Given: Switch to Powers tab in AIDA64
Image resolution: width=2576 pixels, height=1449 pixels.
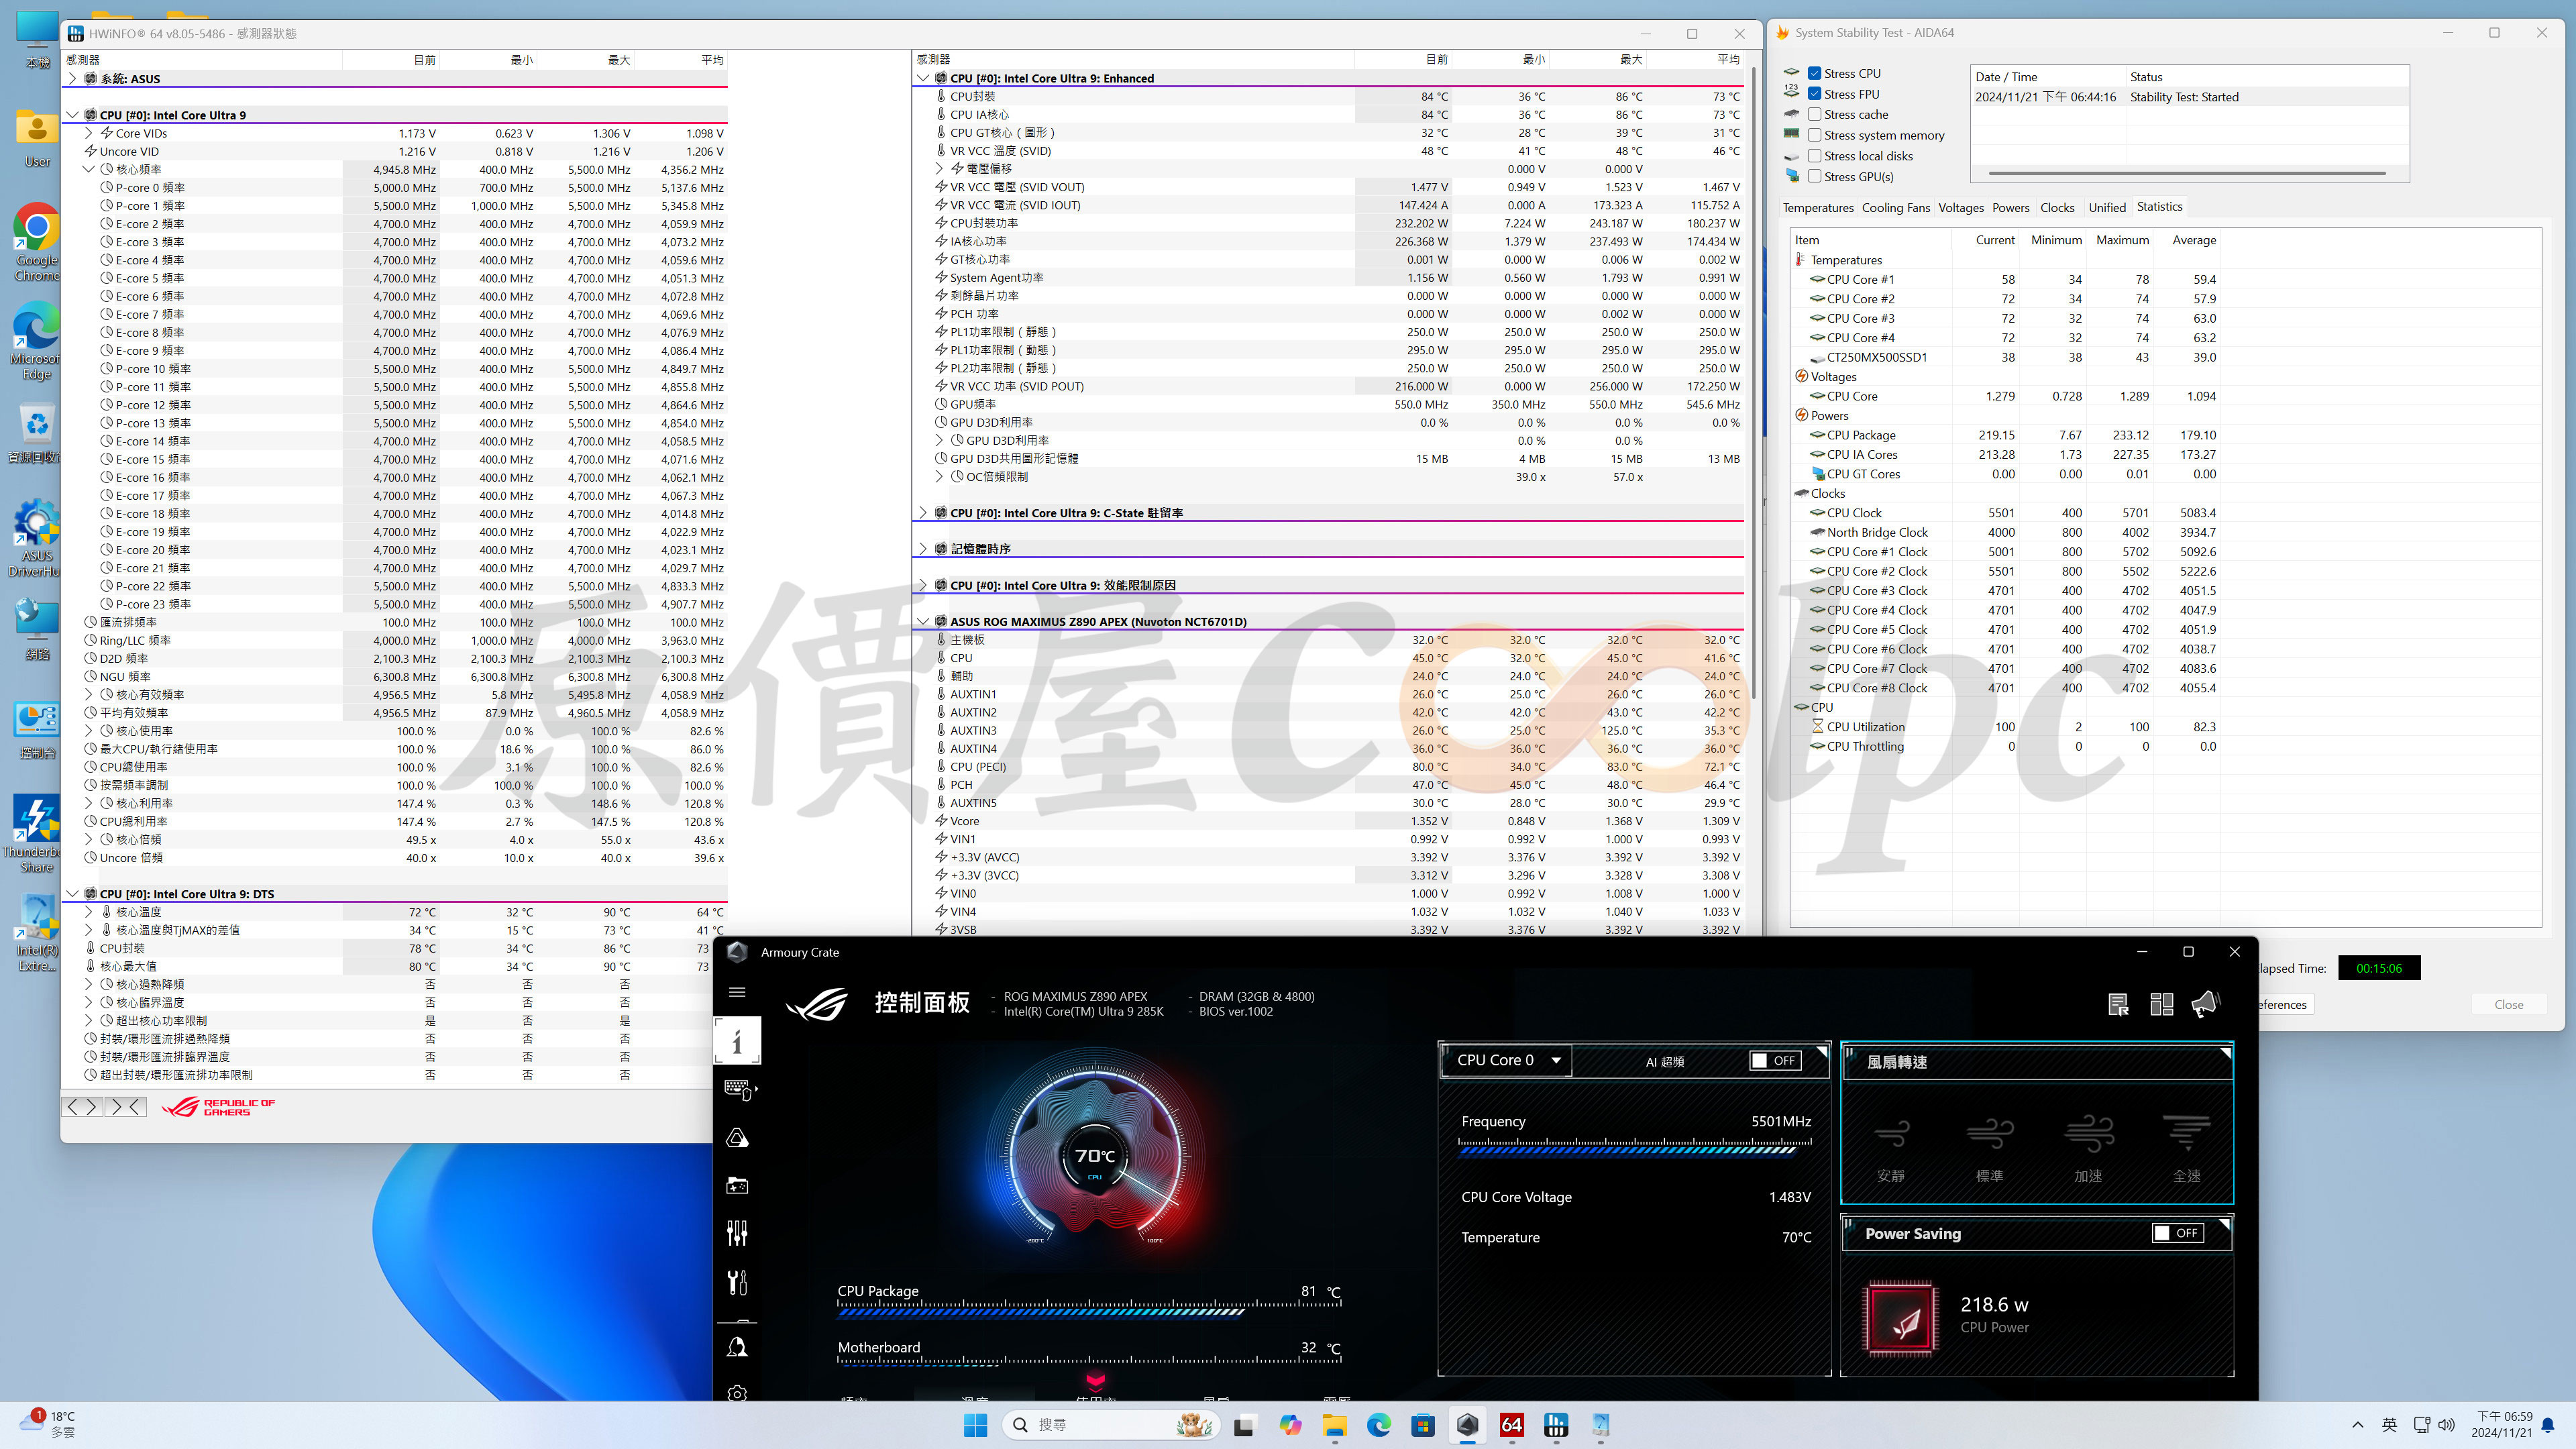Looking at the screenshot, I should (x=2010, y=207).
